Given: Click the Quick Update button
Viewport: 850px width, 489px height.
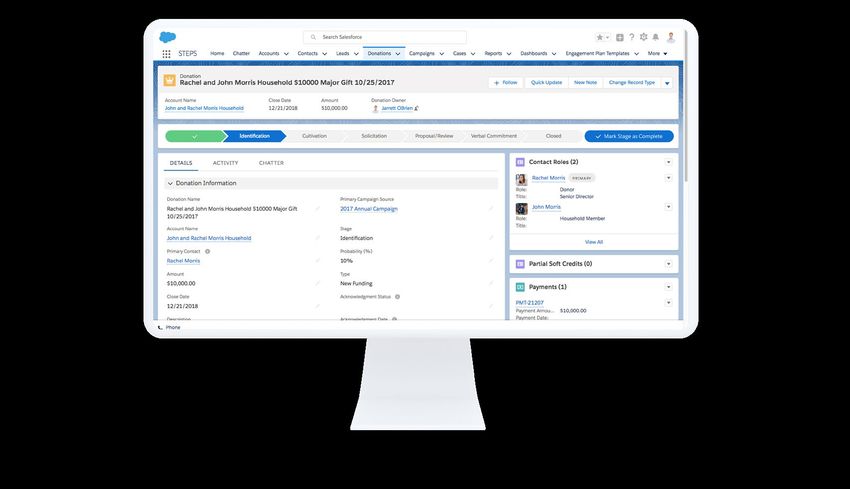Looking at the screenshot, I should (x=546, y=83).
